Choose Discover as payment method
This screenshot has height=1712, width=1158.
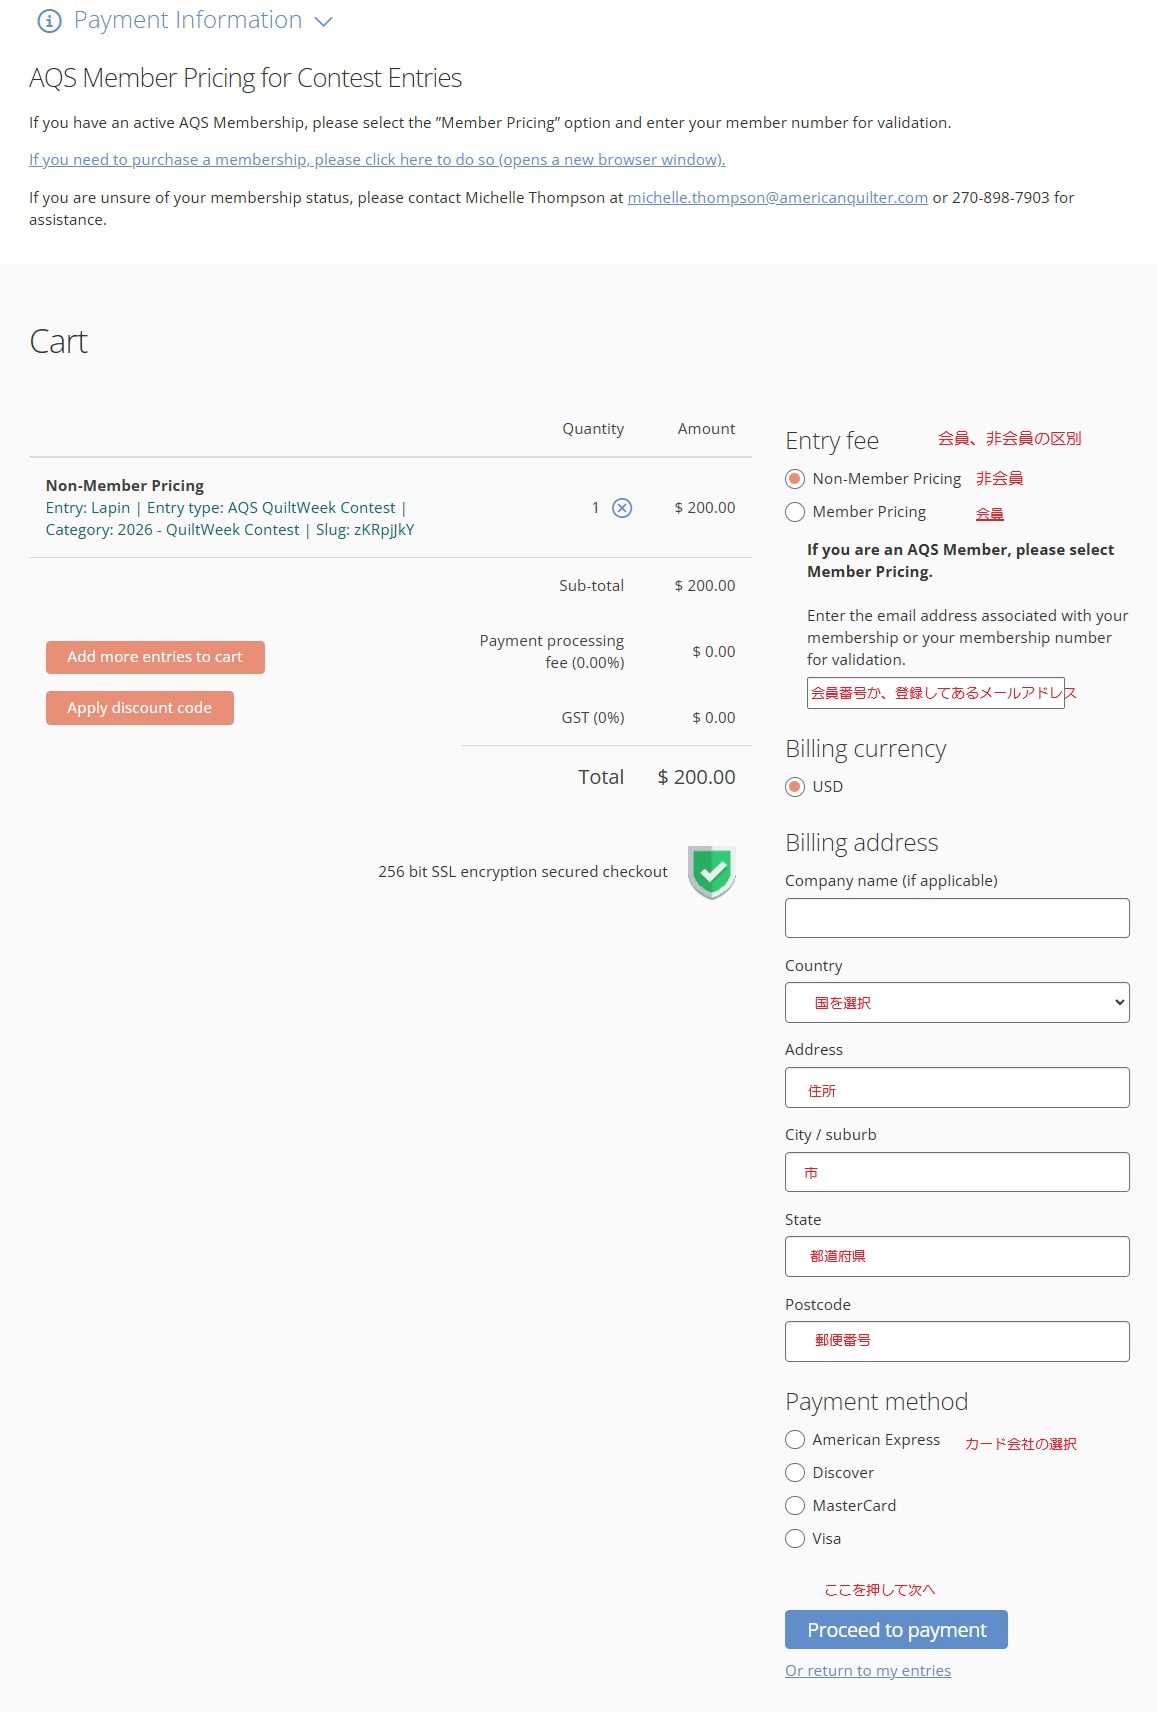pos(795,1473)
